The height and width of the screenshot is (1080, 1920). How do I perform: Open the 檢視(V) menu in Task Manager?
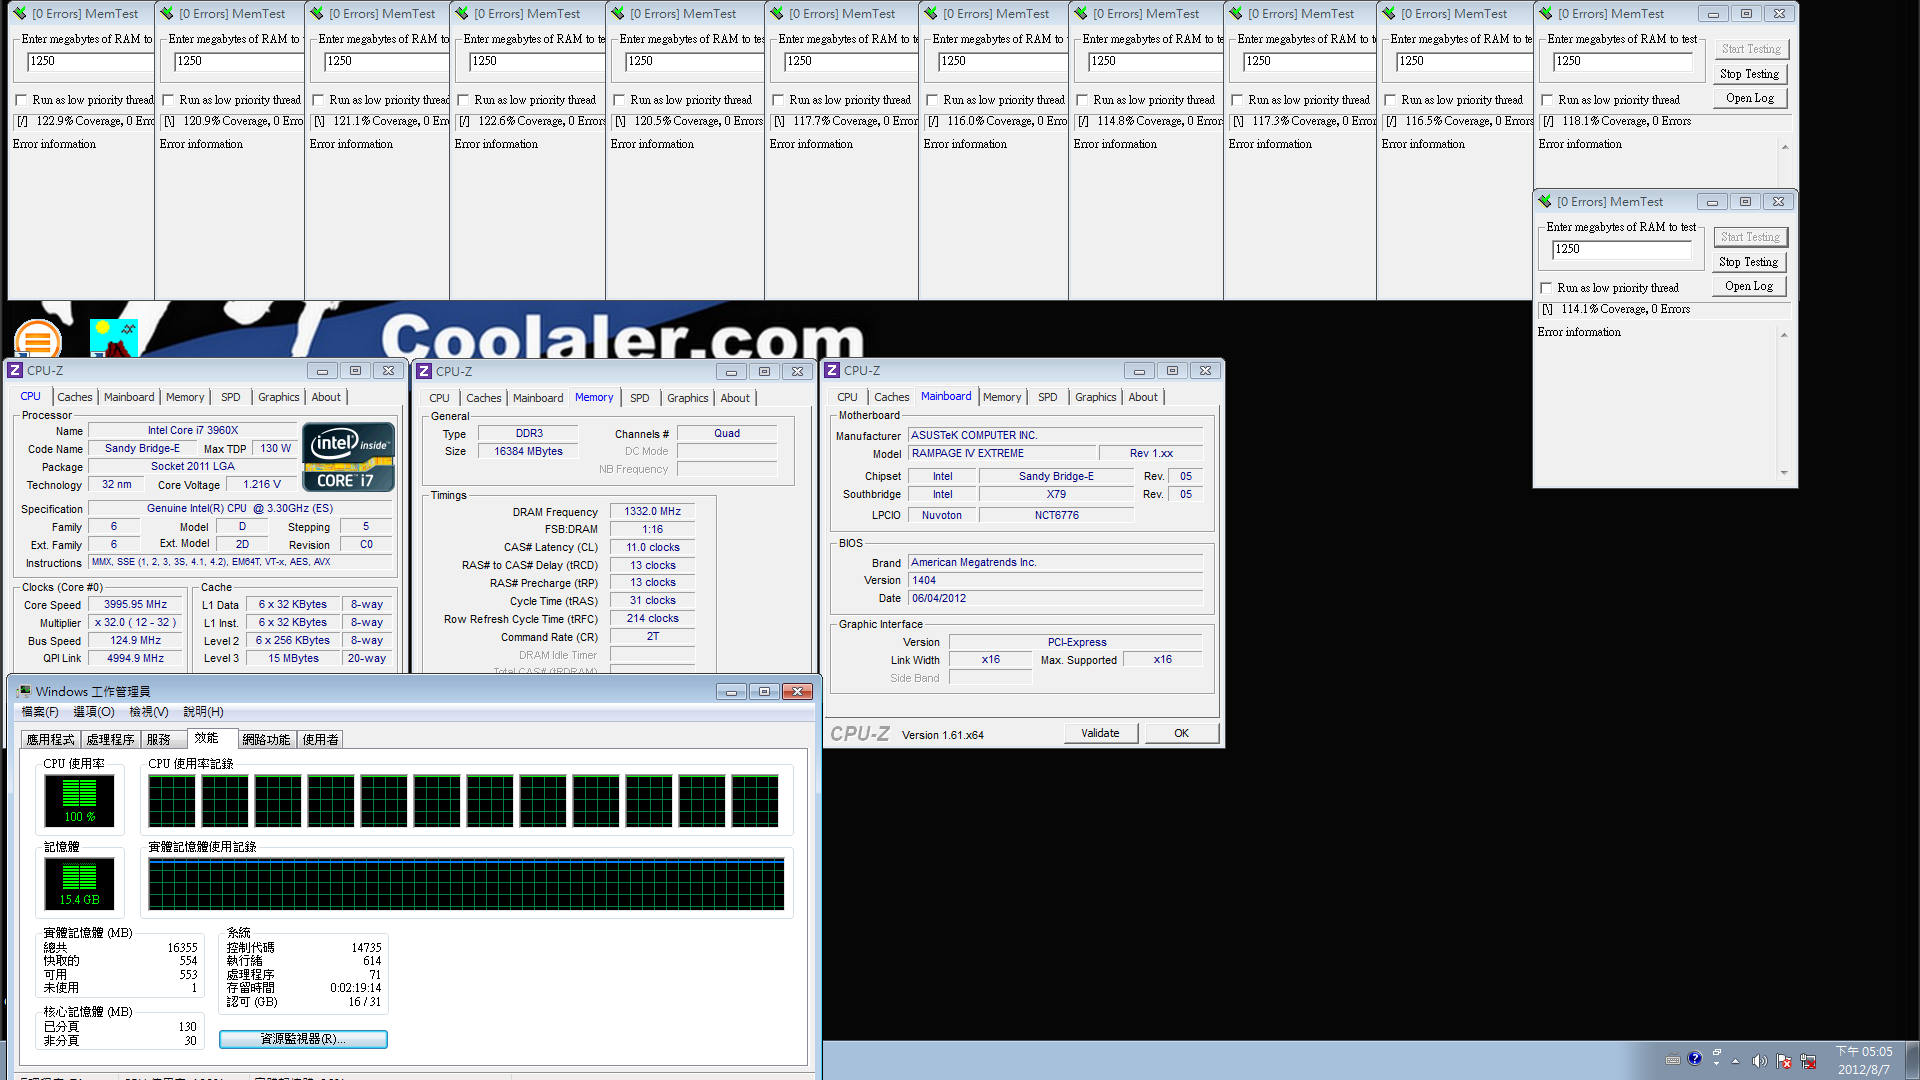pos(148,712)
